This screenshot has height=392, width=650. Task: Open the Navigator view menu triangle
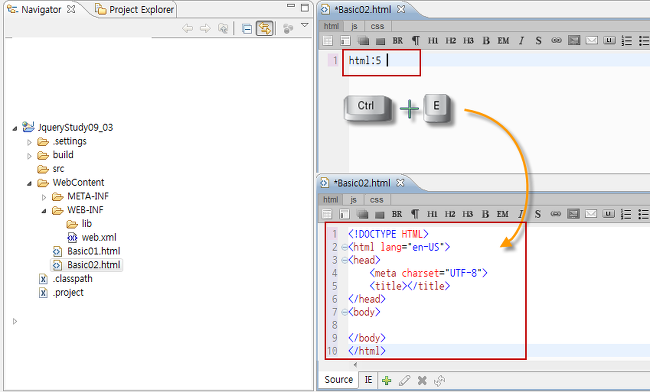[x=305, y=26]
